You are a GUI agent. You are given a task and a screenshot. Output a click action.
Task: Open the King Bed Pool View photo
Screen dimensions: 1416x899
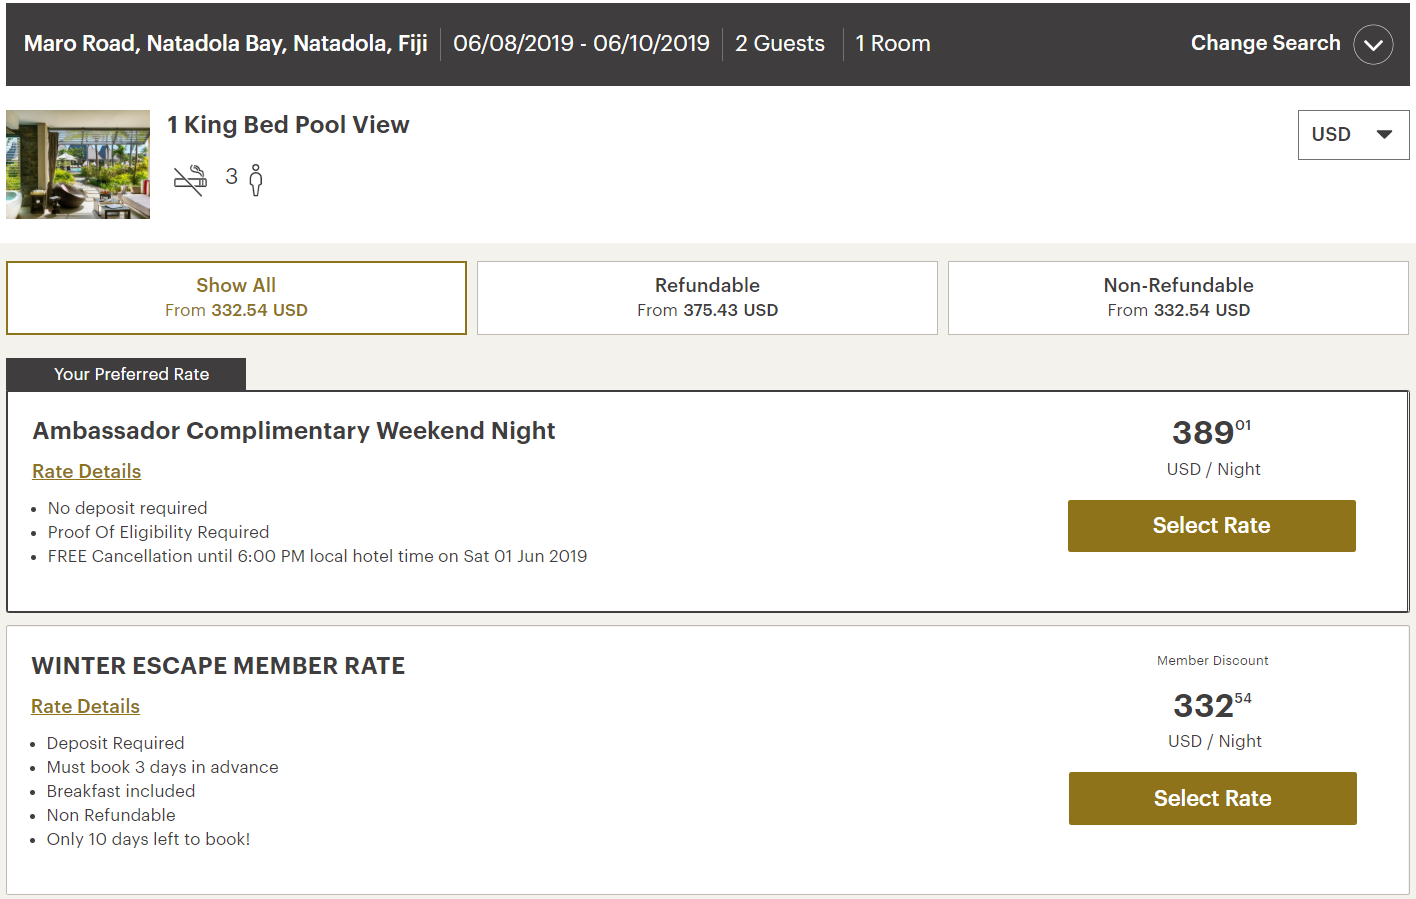point(78,164)
